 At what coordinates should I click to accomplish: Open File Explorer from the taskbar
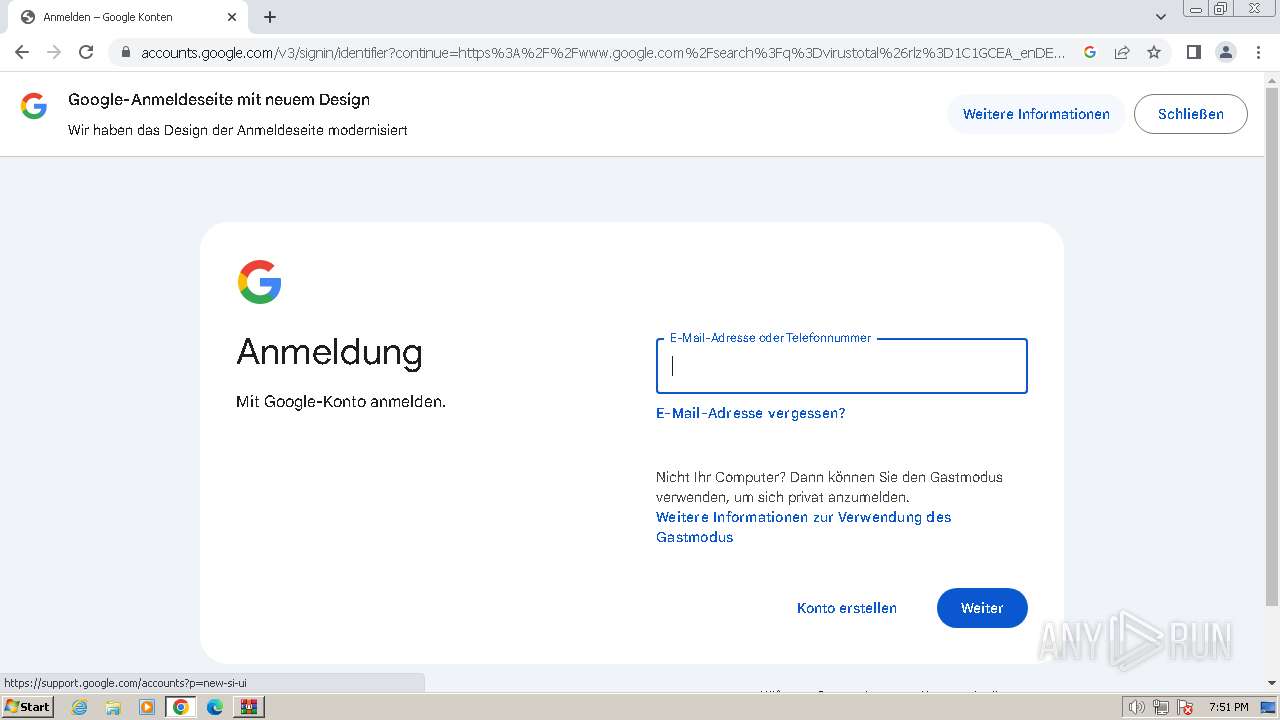113,707
